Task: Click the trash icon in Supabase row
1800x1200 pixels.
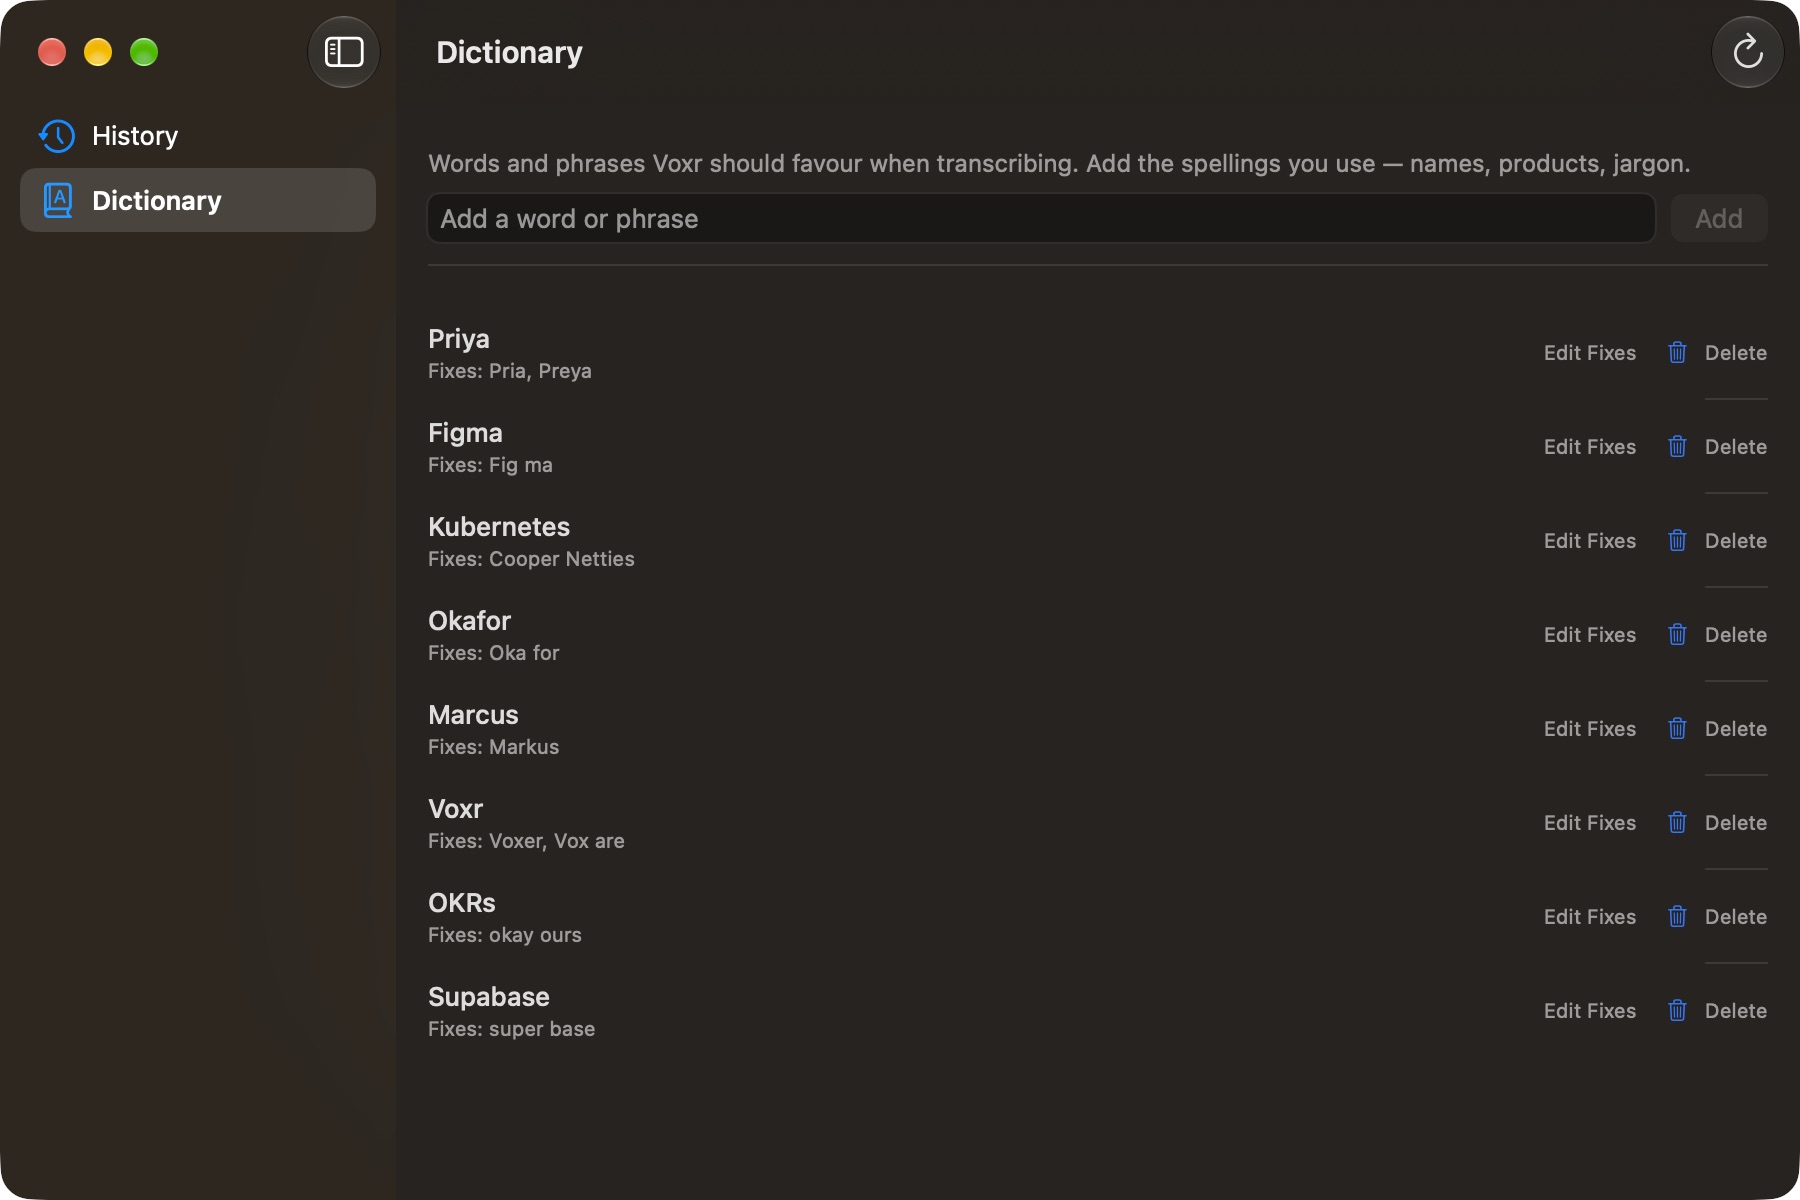Action: pos(1678,1011)
